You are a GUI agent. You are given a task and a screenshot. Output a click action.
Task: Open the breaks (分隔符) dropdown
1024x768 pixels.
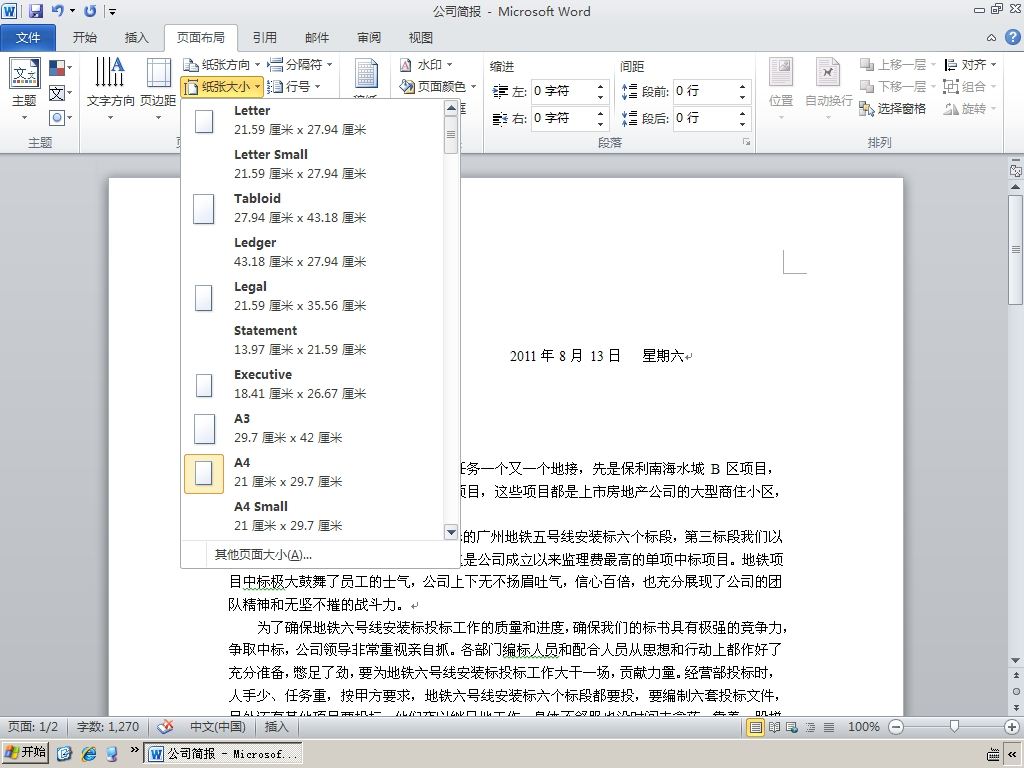coord(300,65)
